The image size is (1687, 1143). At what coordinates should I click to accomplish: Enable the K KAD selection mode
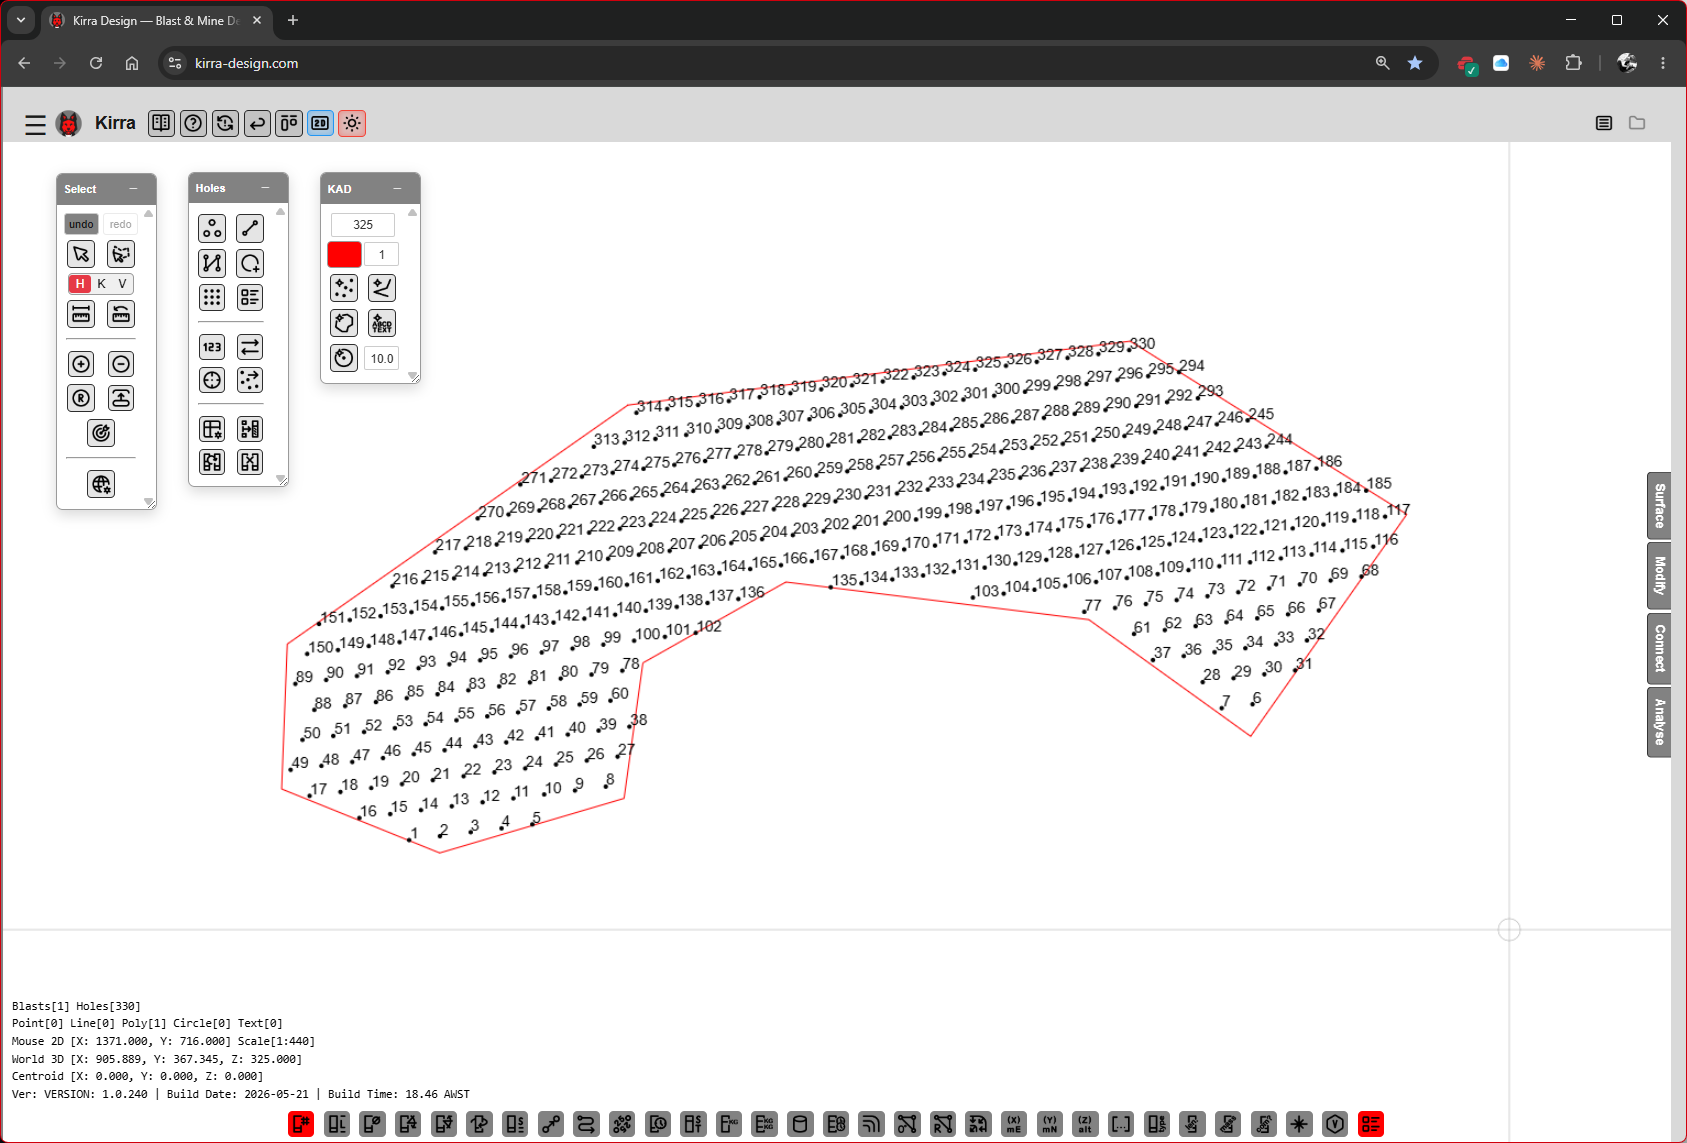(x=102, y=284)
